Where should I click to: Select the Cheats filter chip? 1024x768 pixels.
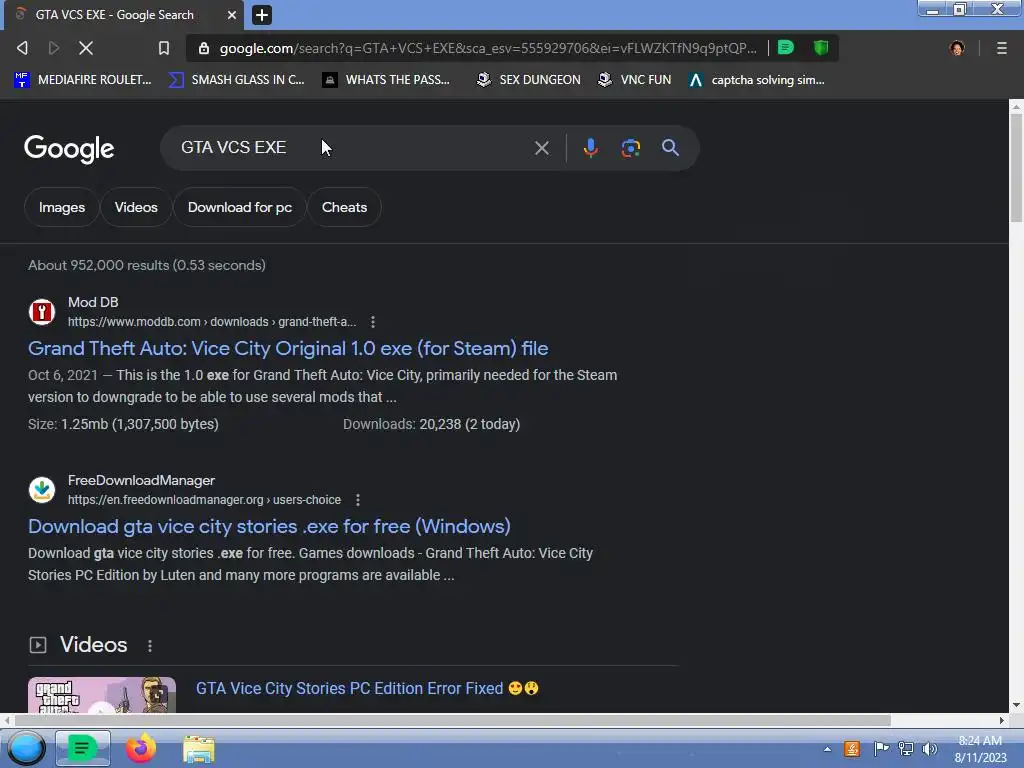tap(344, 207)
